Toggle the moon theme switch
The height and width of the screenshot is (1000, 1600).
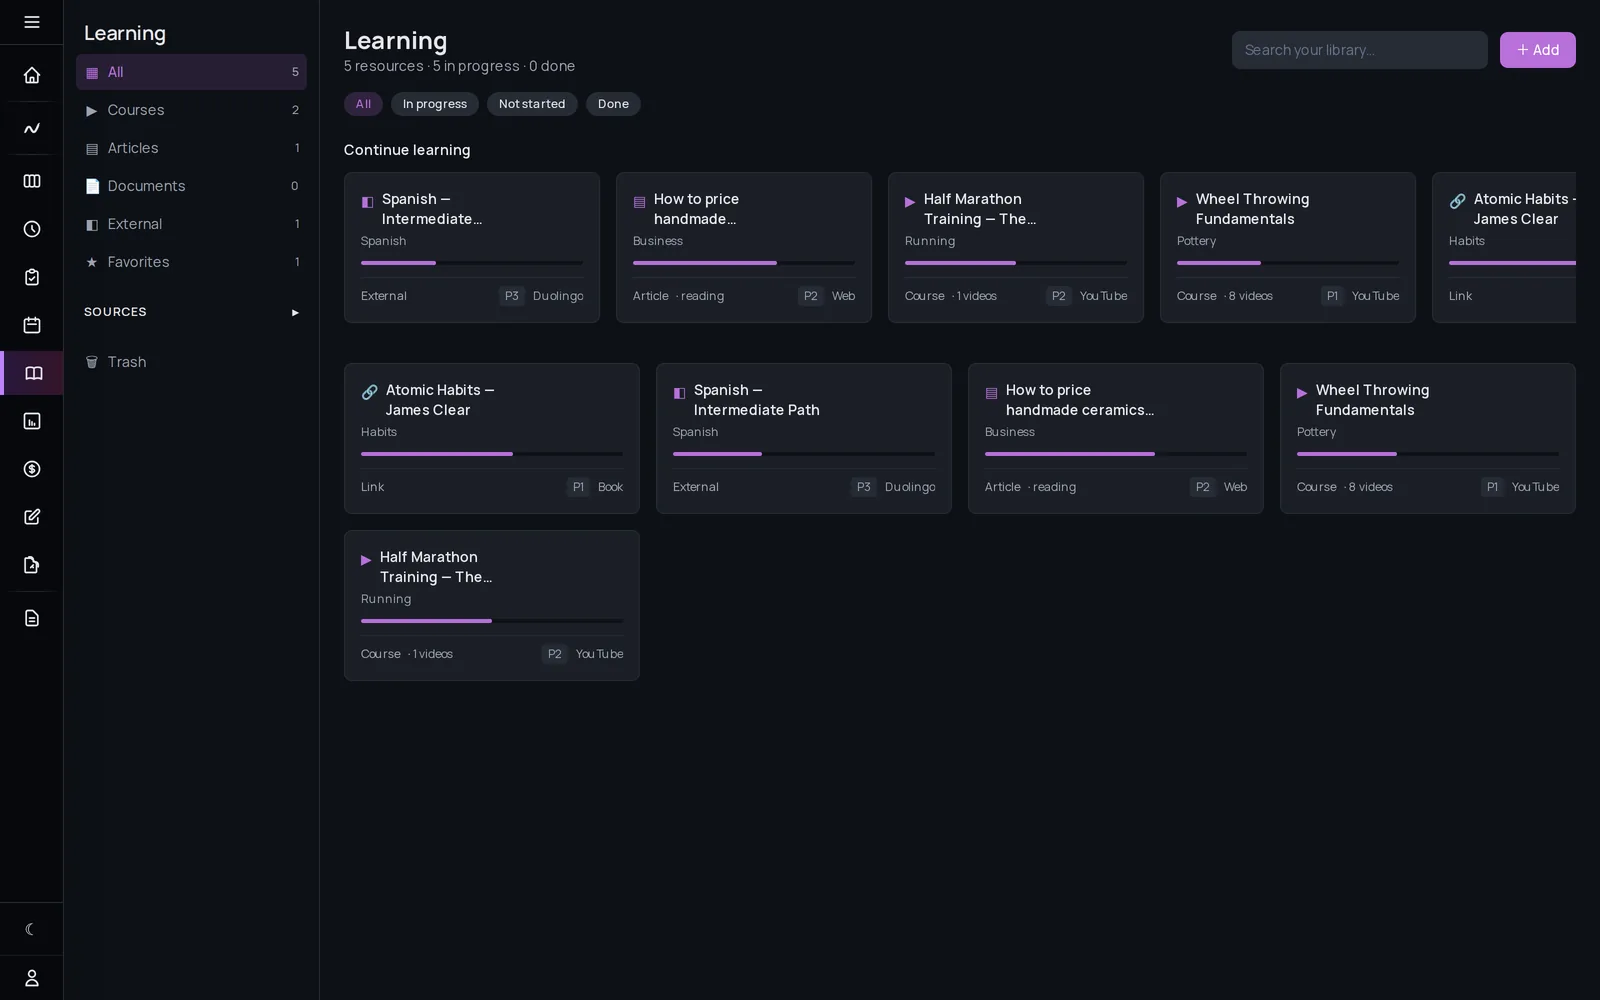[32, 929]
